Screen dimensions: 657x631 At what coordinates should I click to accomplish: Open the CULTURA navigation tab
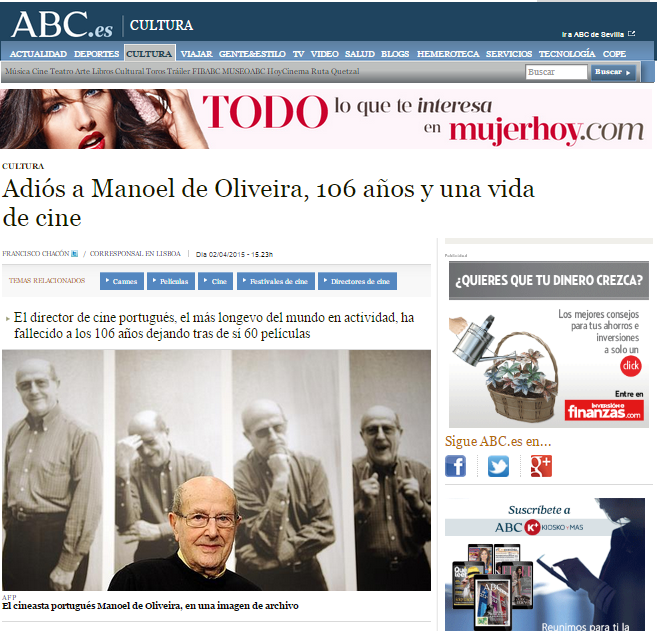(150, 54)
